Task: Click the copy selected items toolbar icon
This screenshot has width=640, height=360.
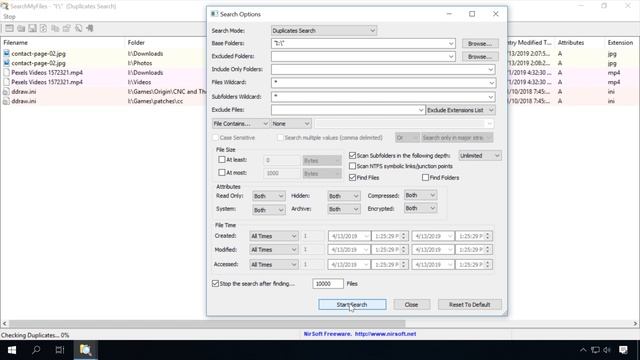Action: pos(55,28)
